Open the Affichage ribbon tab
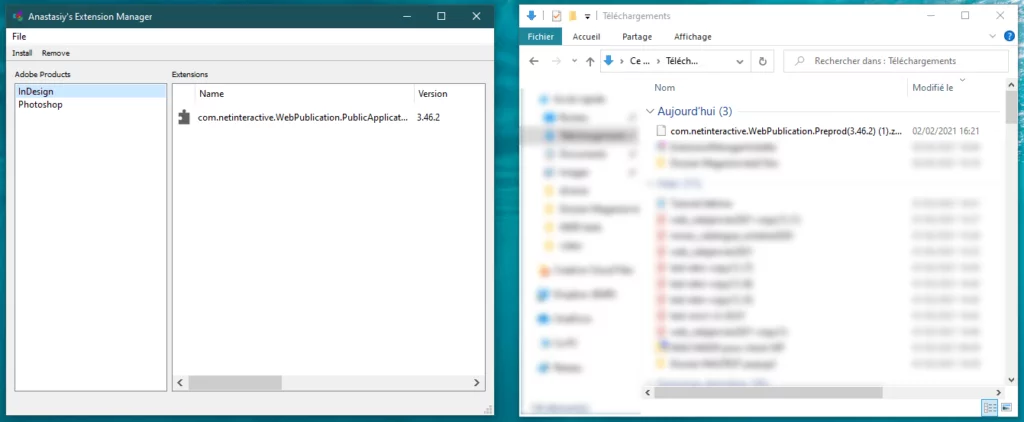Image resolution: width=1024 pixels, height=422 pixels. [693, 37]
